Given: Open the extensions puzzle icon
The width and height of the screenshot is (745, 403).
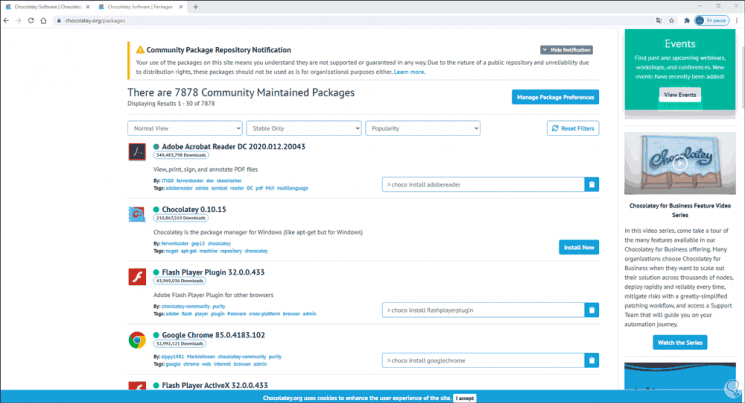Looking at the screenshot, I should [x=687, y=20].
